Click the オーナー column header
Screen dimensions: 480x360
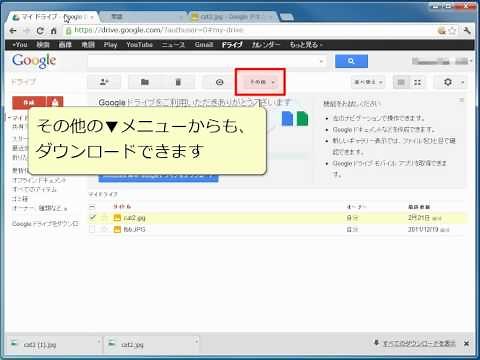[356, 207]
